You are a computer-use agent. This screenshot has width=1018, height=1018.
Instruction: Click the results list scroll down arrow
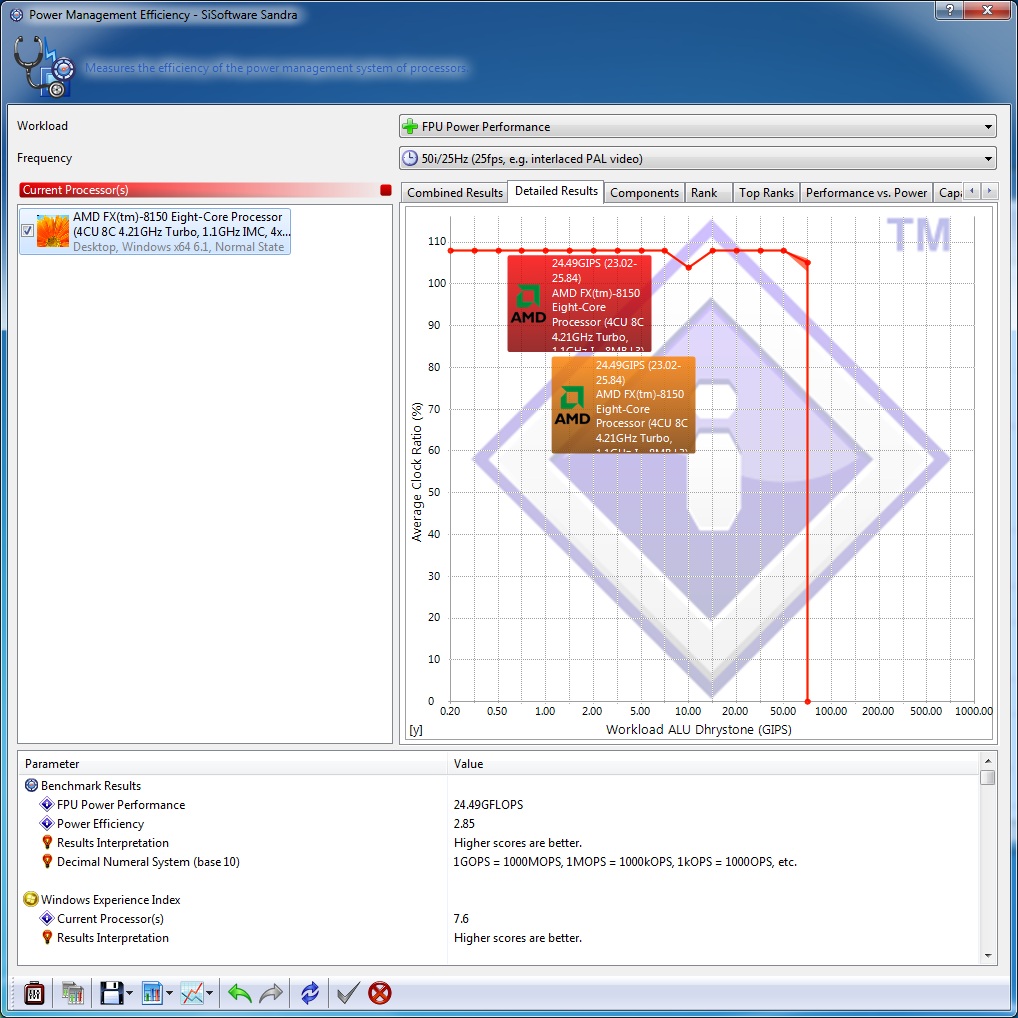coord(987,956)
